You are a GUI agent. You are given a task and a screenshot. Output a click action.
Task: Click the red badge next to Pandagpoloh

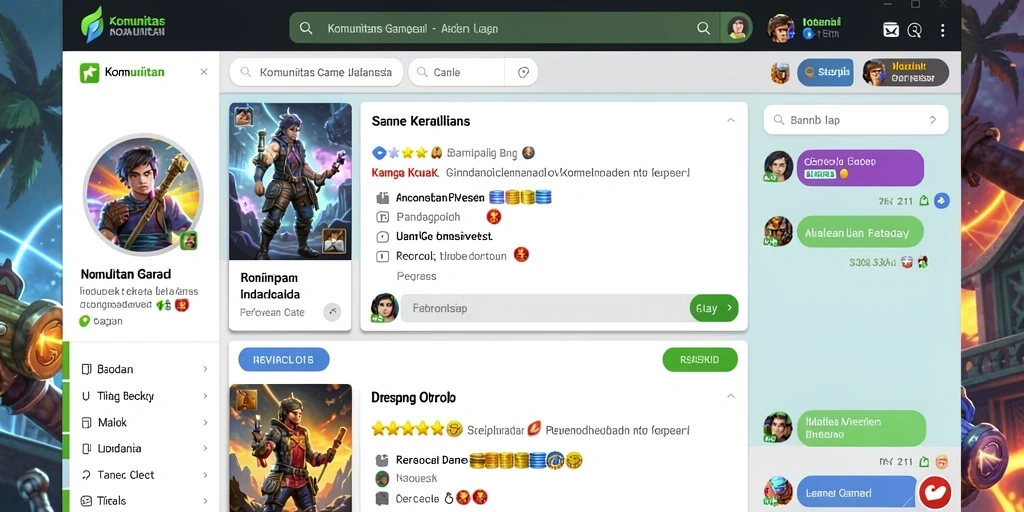pos(494,217)
